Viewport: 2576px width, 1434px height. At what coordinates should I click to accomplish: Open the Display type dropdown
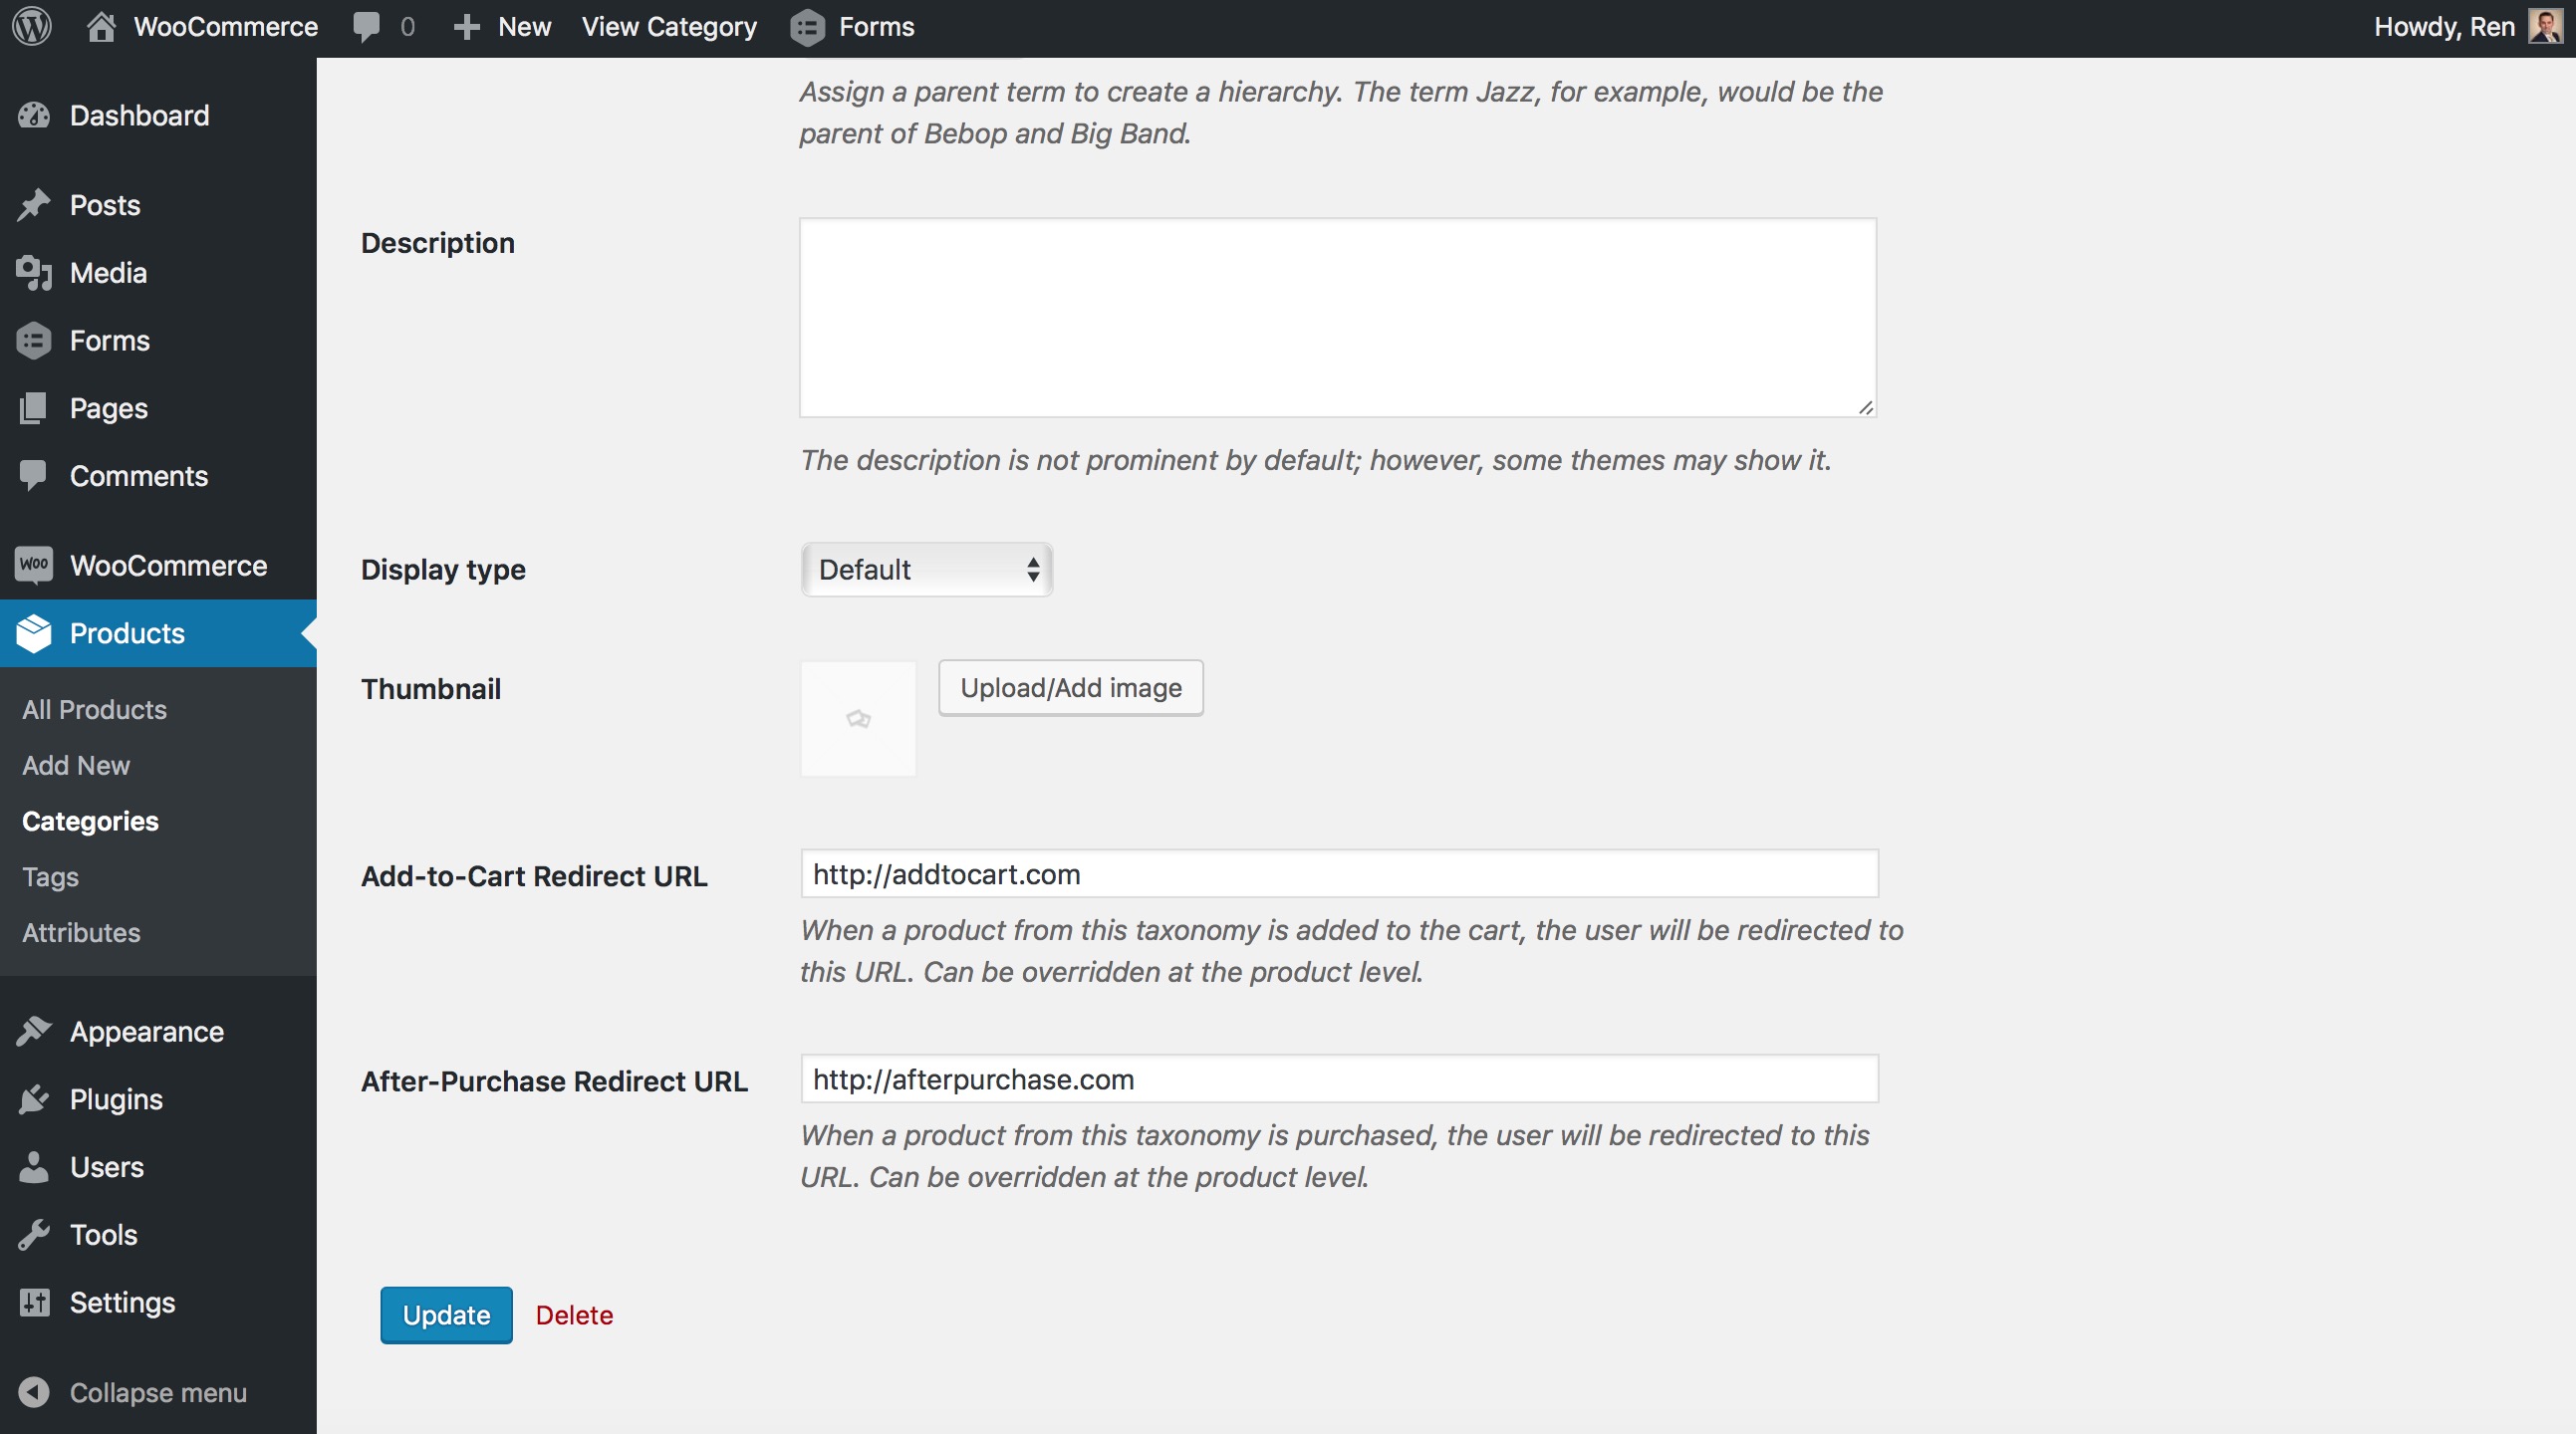pyautogui.click(x=926, y=570)
